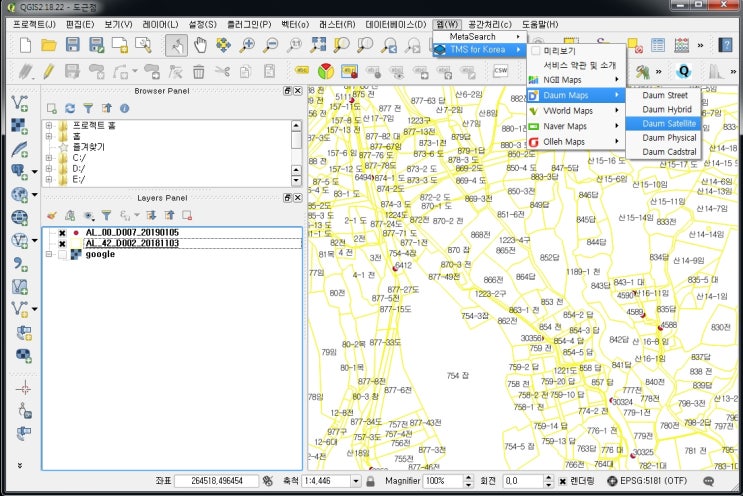Increase the Magnifier spinbox value
Image resolution: width=743 pixels, height=496 pixels.
pos(469,478)
